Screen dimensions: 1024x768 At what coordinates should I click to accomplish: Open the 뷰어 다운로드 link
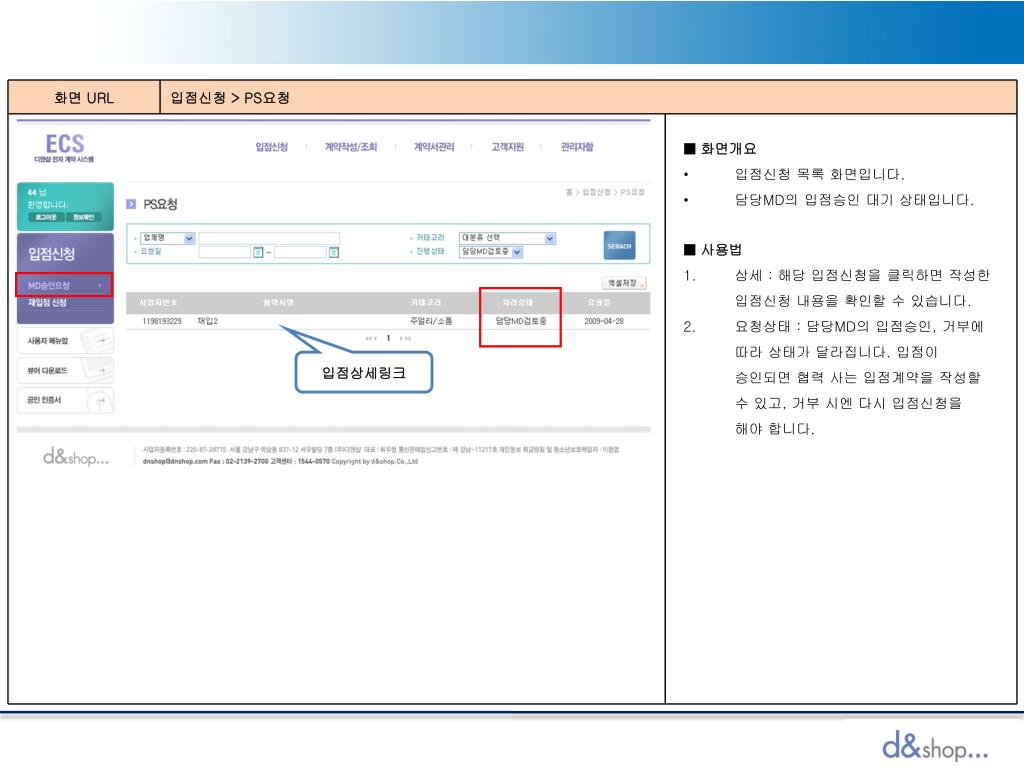pyautogui.click(x=65, y=370)
